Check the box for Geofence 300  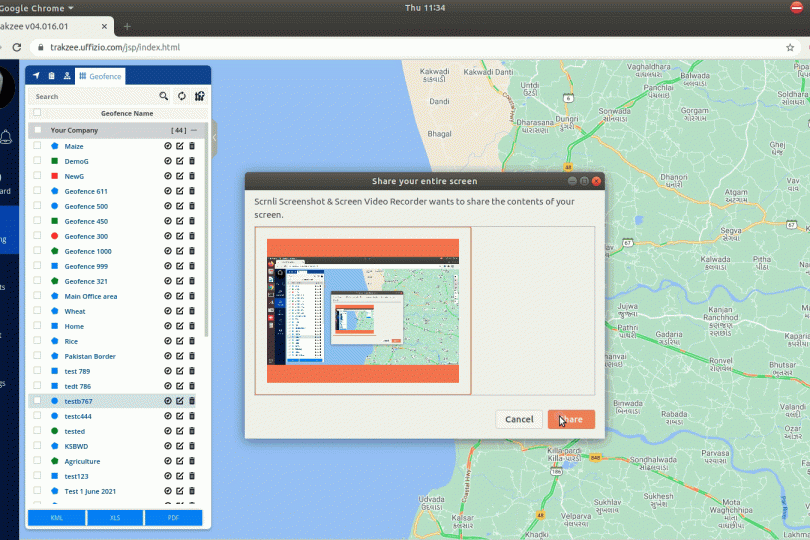click(38, 236)
